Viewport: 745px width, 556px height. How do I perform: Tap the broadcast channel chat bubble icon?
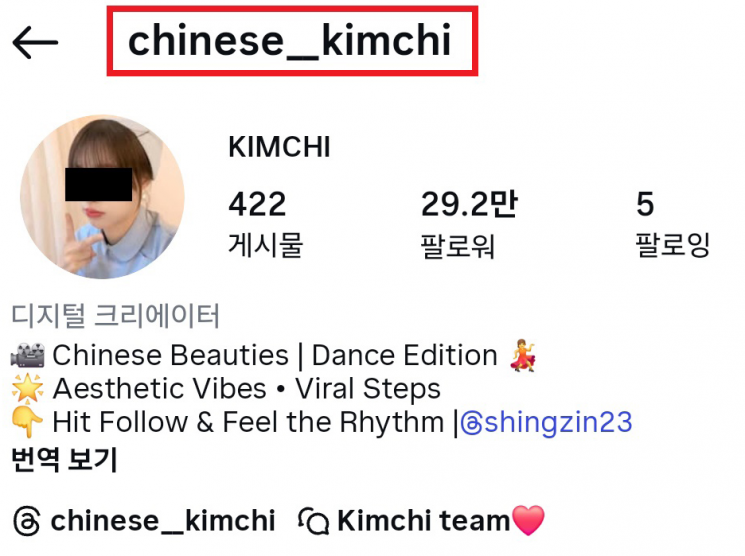(x=313, y=522)
